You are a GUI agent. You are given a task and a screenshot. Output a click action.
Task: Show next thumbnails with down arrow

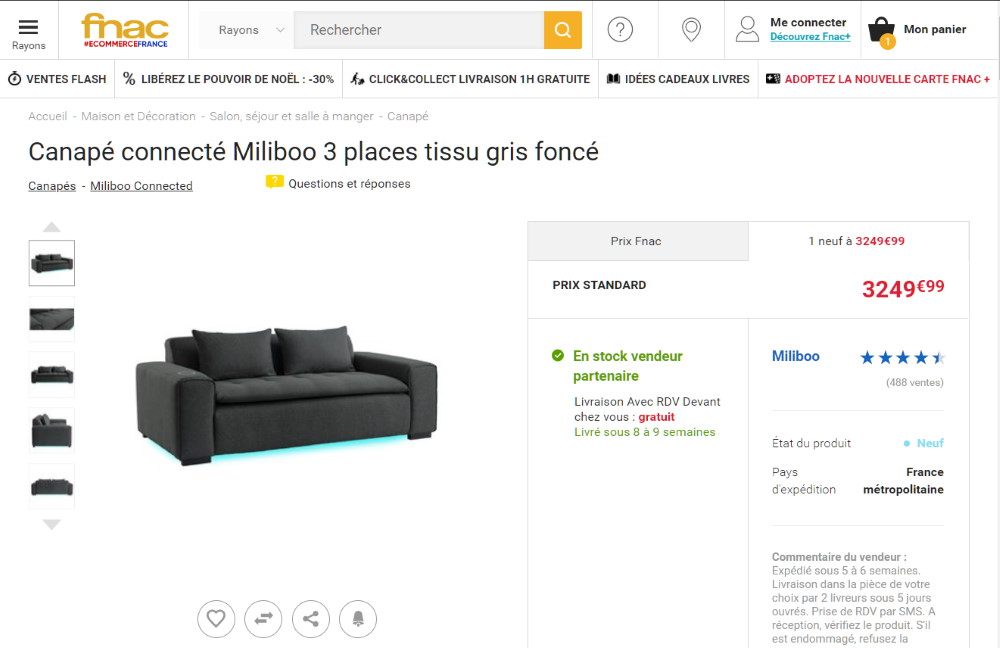pyautogui.click(x=52, y=524)
